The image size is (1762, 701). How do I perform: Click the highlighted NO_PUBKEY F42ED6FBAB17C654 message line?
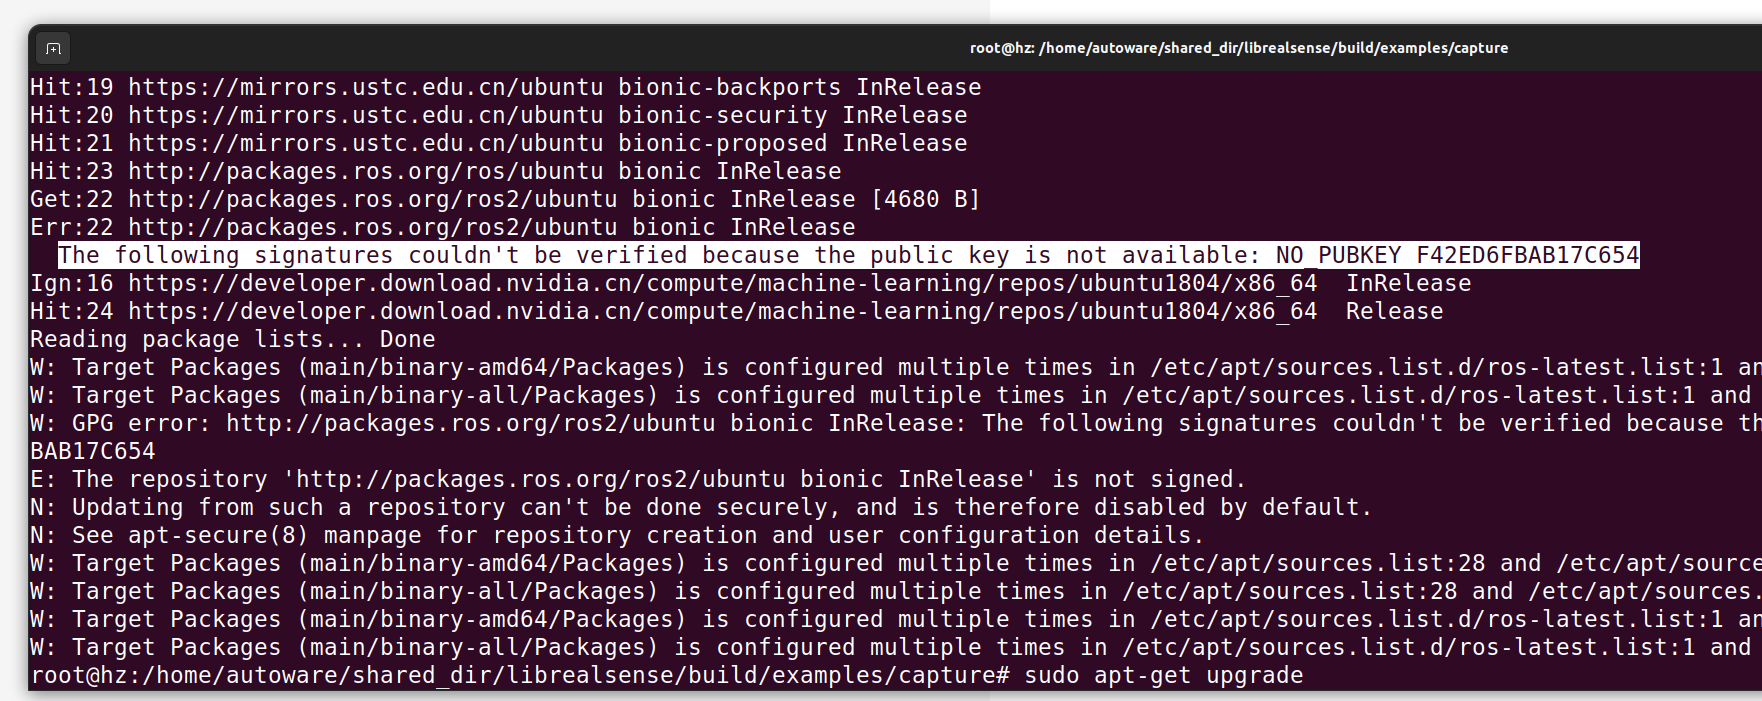coord(848,255)
